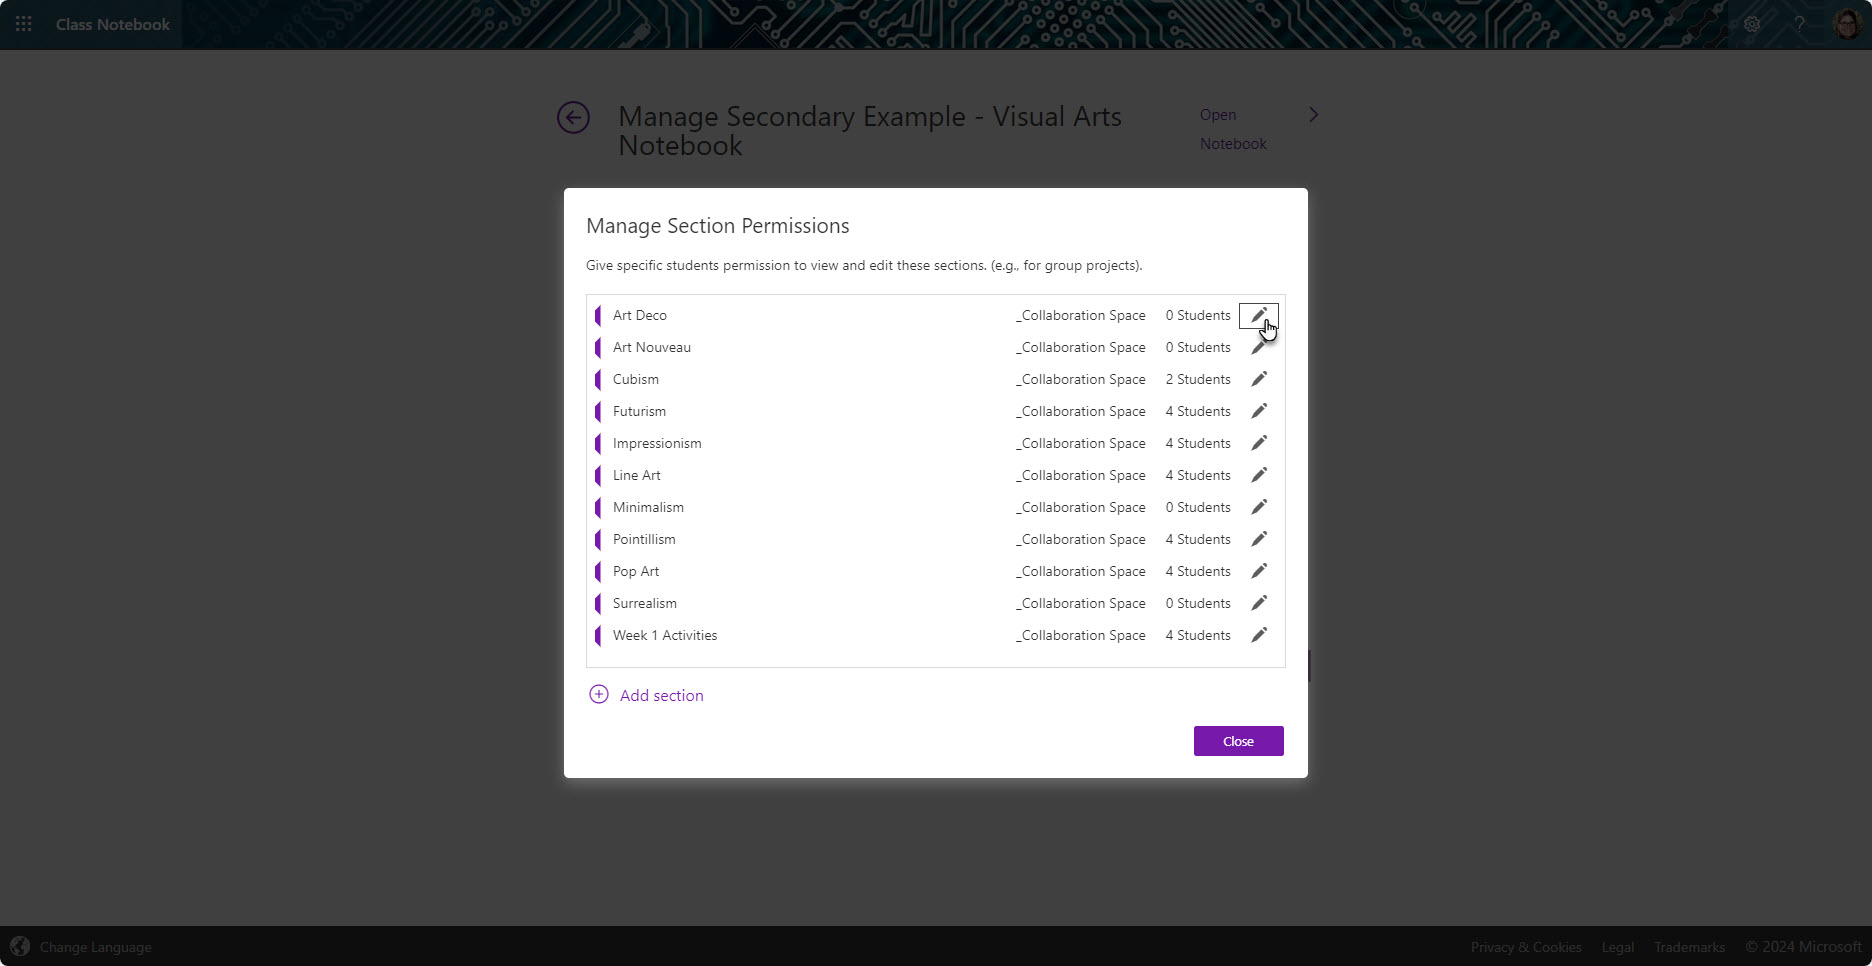Edit permissions for Pointillism section
This screenshot has width=1872, height=966.
(1259, 539)
